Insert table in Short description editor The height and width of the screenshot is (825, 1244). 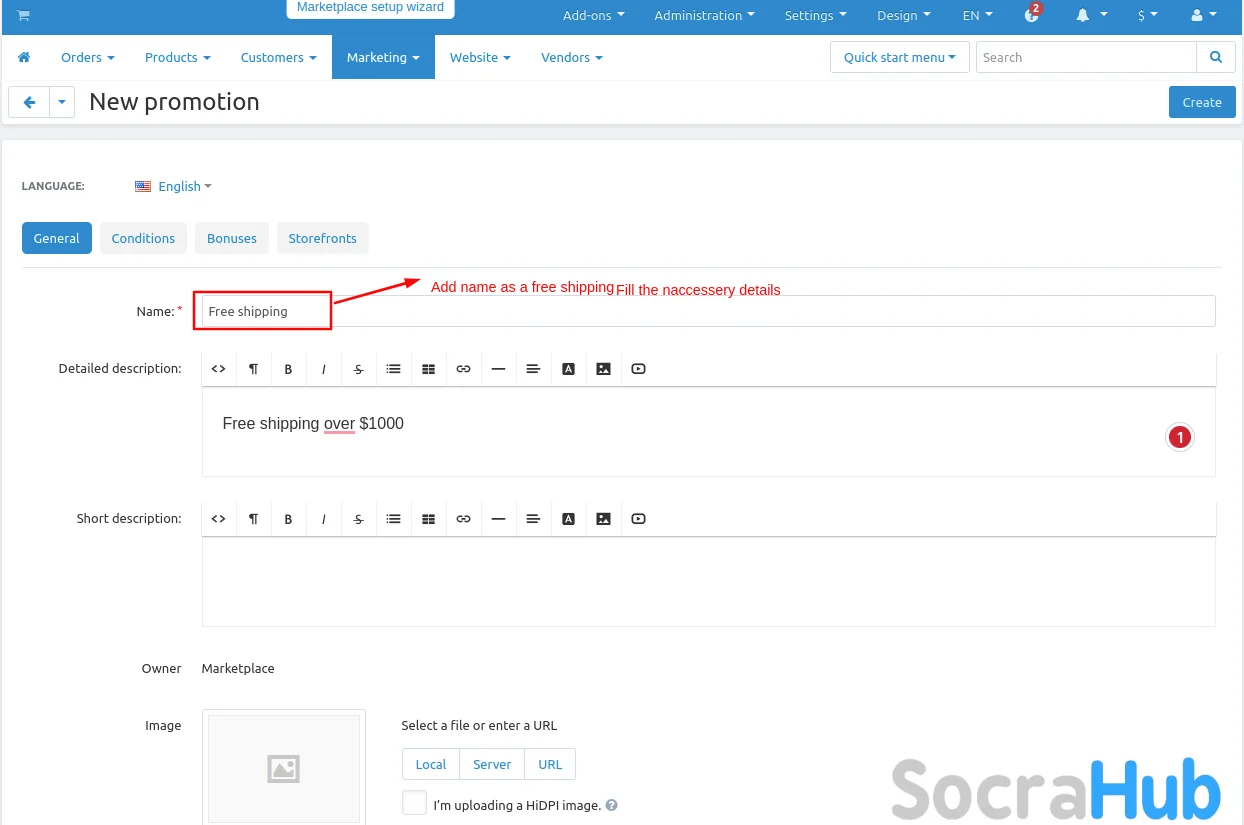tap(428, 519)
